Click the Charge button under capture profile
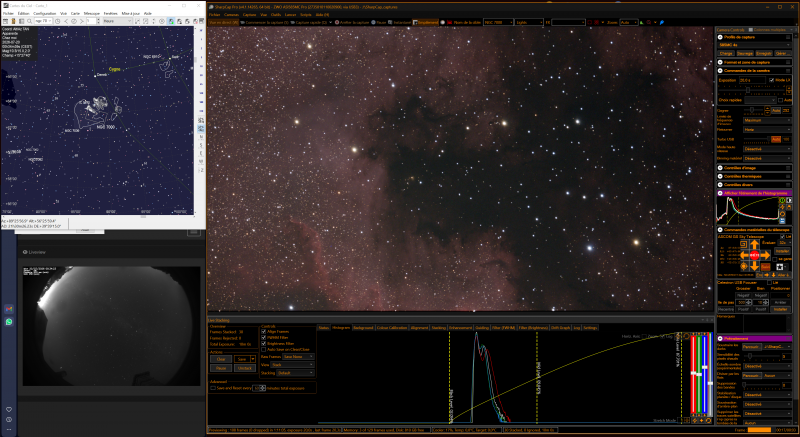The height and width of the screenshot is (437, 800). point(726,54)
